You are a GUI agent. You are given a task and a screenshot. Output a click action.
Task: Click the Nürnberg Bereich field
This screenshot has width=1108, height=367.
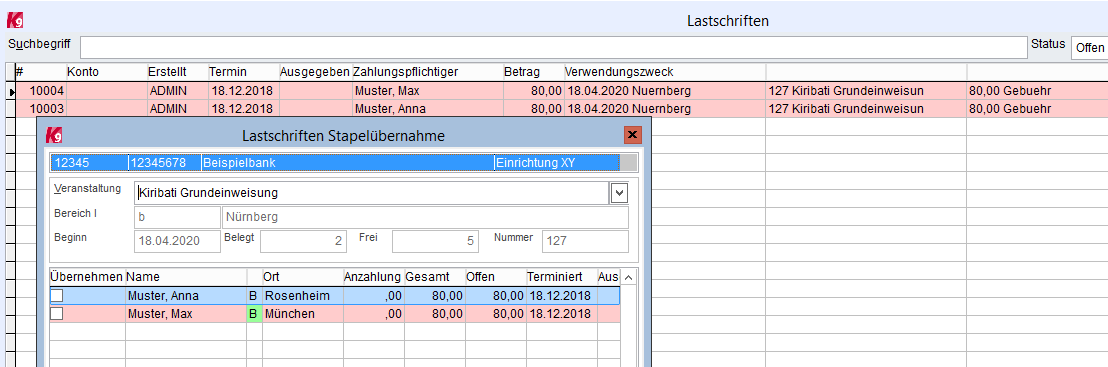click(425, 217)
